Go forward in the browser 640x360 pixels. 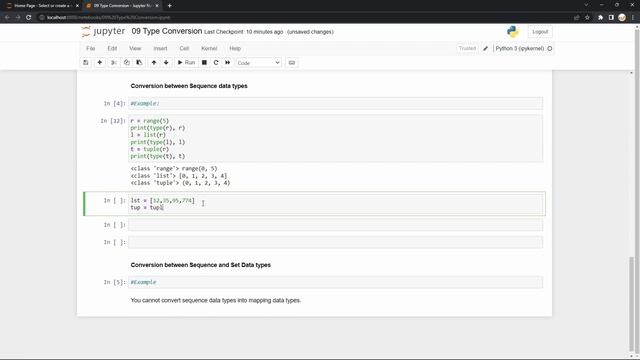pyautogui.click(x=18, y=18)
